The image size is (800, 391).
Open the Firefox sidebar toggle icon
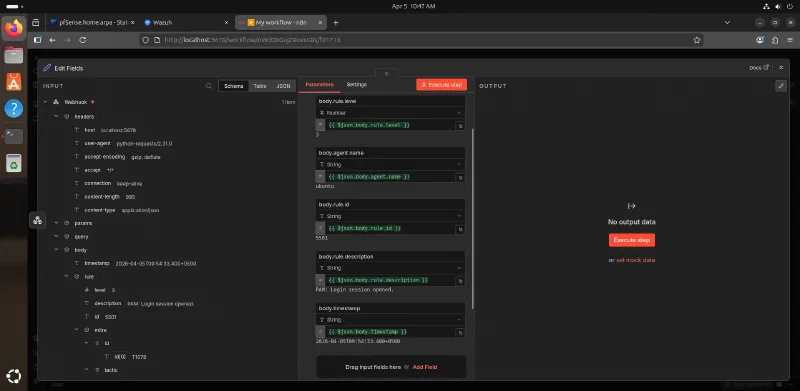point(38,40)
